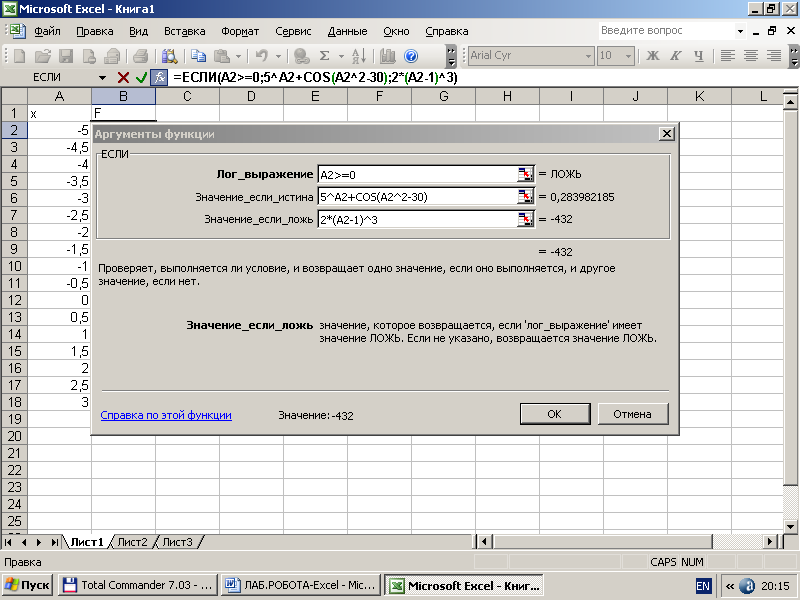Click the vertical scrollbar down arrow
The image size is (800, 600).
790,526
